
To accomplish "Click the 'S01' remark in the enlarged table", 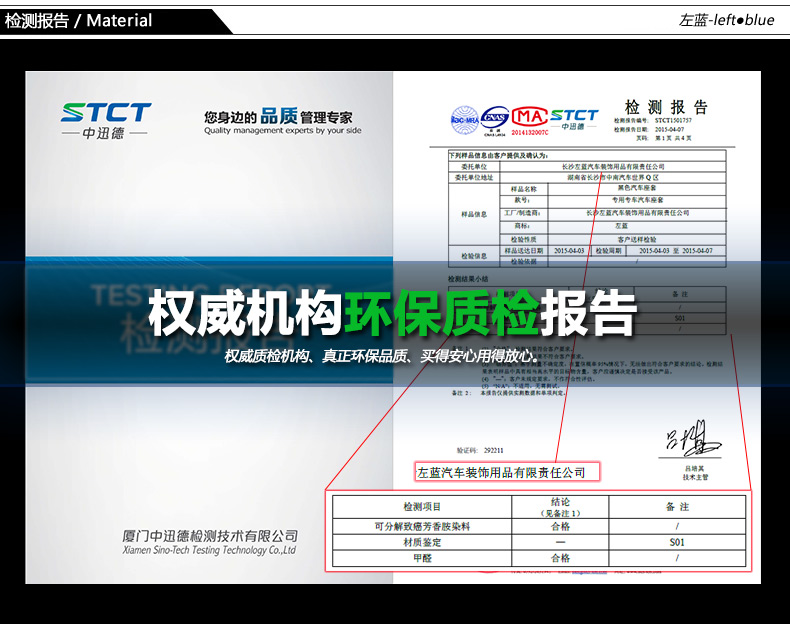I will [x=677, y=542].
